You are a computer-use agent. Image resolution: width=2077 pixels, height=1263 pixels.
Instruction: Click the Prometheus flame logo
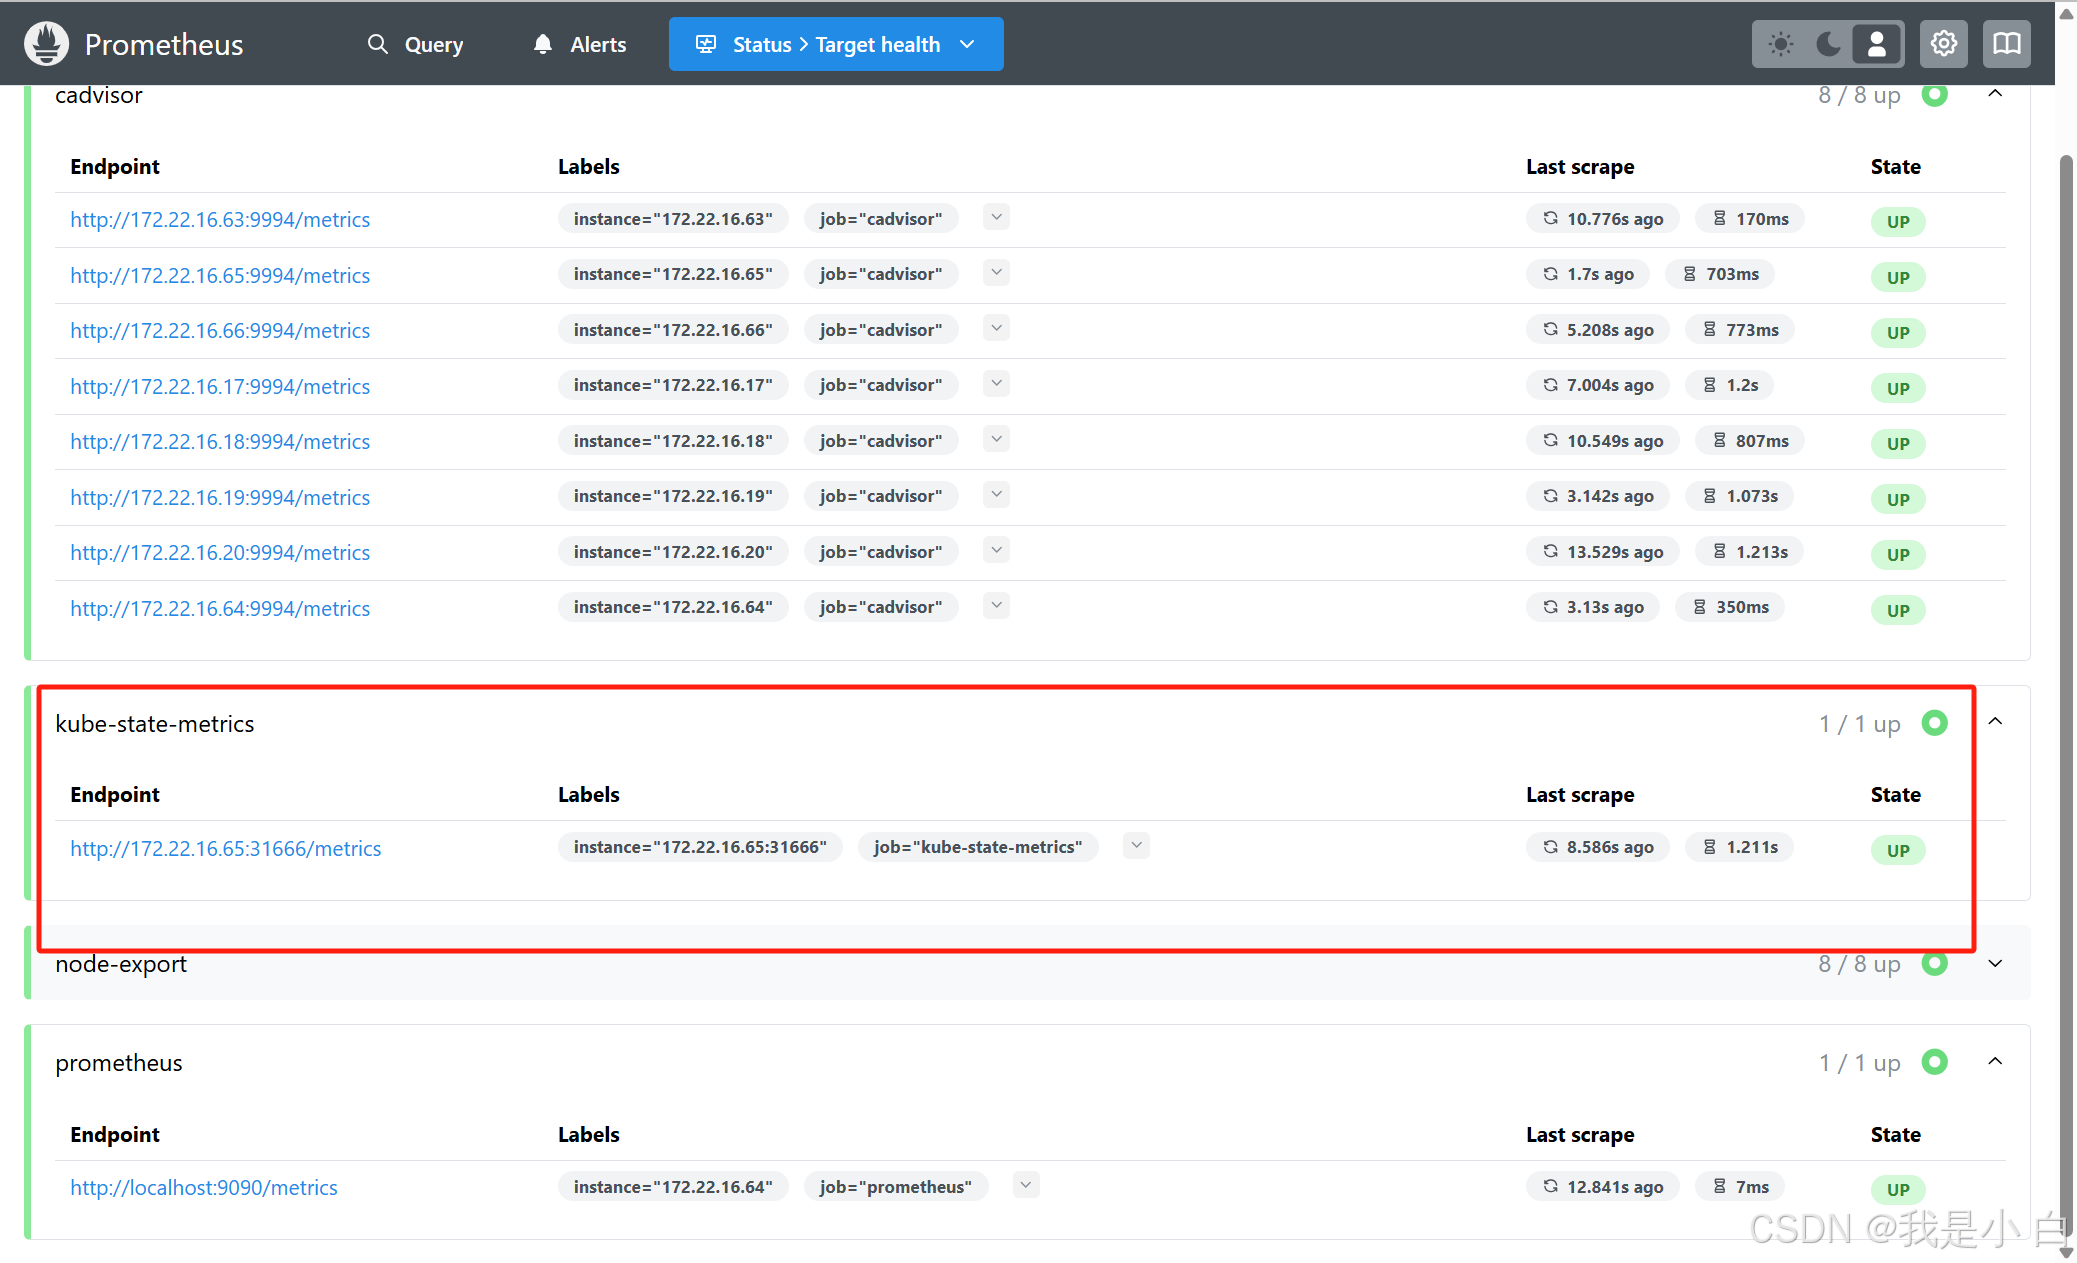(x=46, y=44)
